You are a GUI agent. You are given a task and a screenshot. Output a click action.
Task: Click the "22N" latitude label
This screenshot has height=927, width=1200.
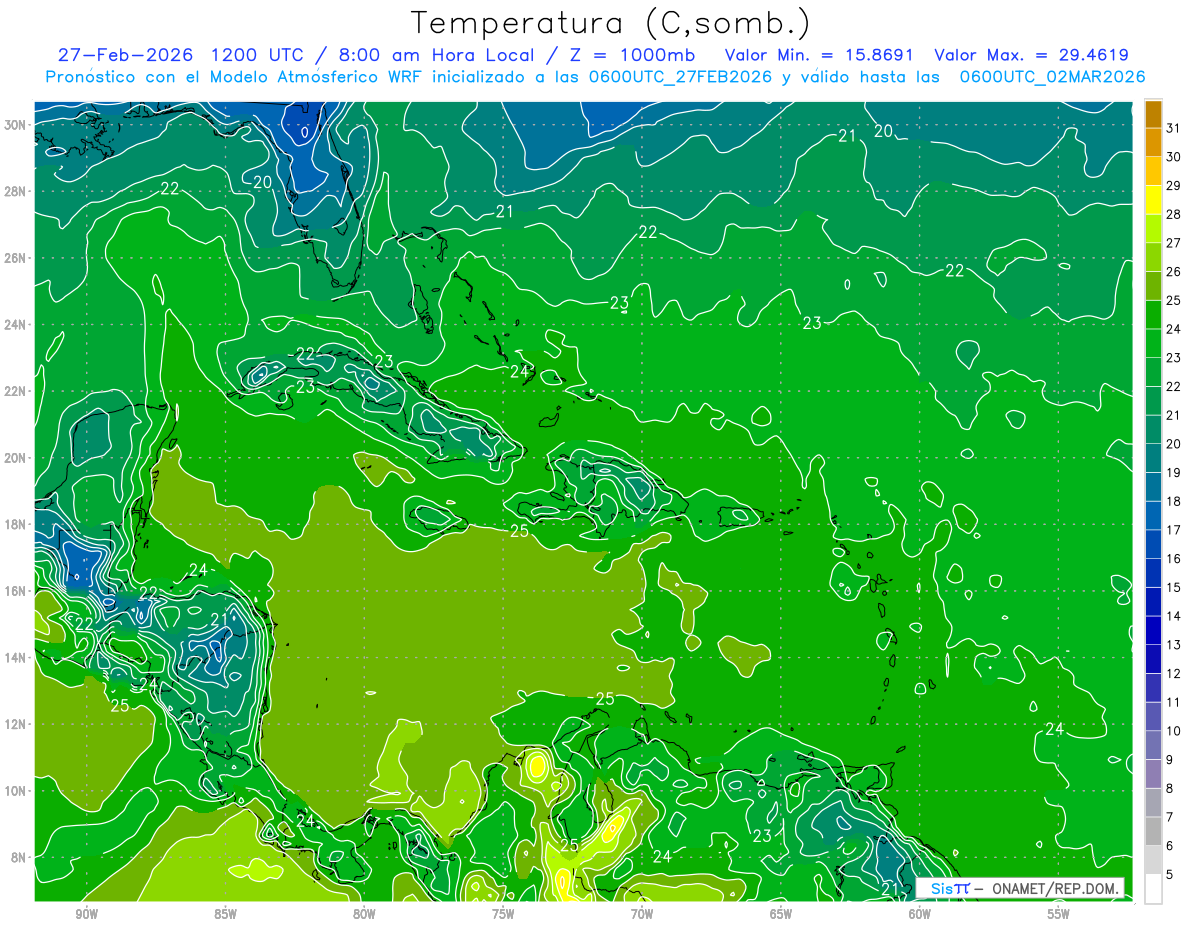15,391
